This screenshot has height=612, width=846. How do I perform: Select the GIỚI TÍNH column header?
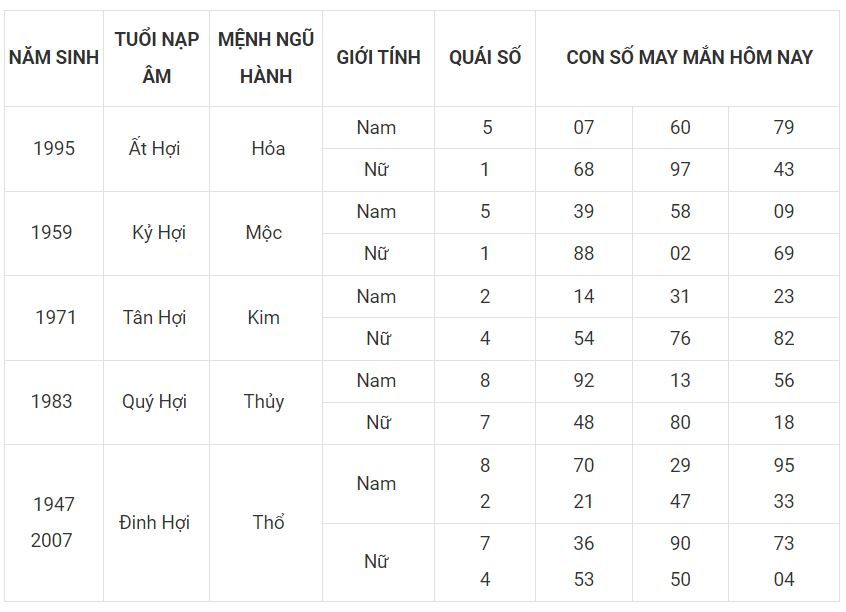click(x=378, y=58)
